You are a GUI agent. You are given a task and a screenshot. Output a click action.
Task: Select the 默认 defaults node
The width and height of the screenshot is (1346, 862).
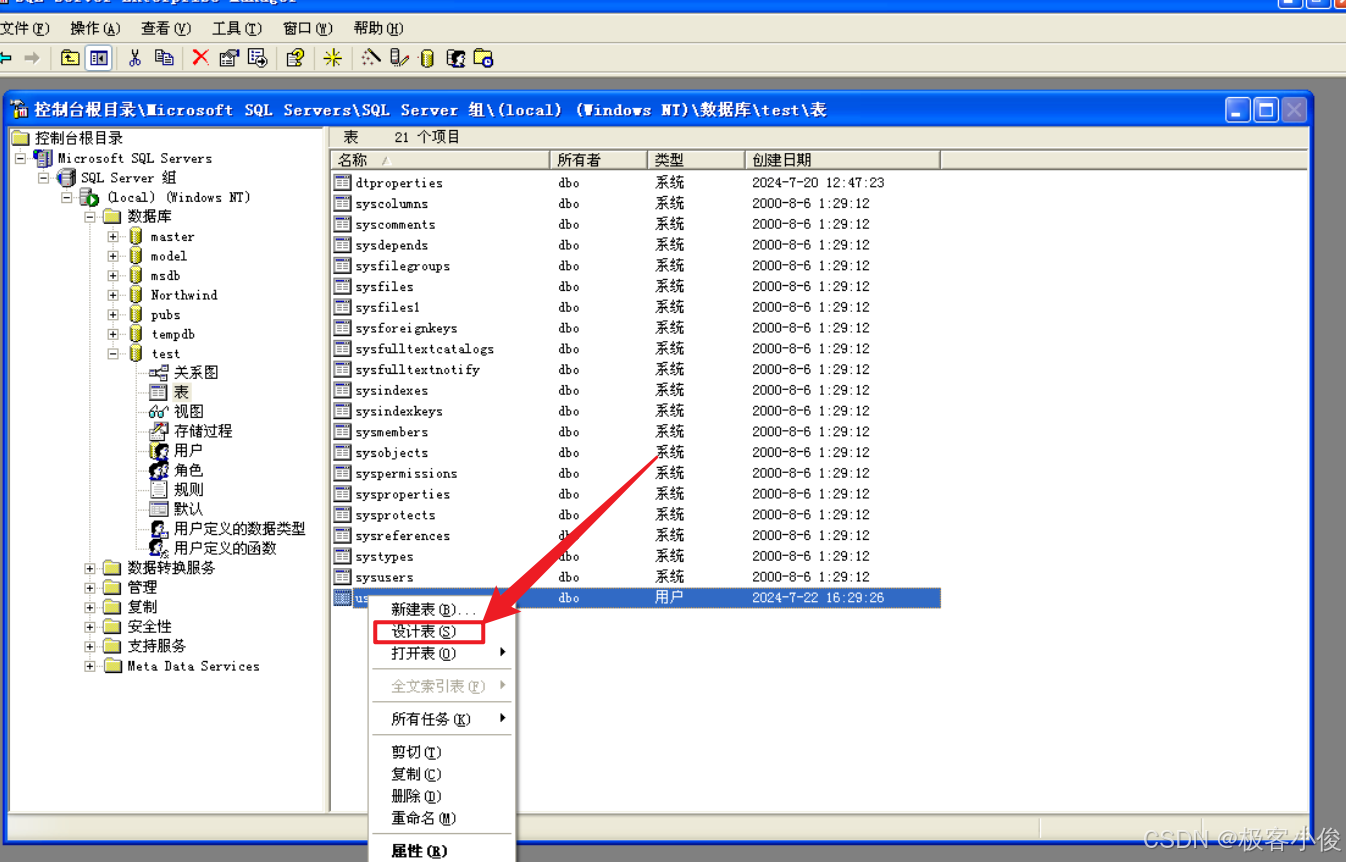pyautogui.click(x=188, y=509)
